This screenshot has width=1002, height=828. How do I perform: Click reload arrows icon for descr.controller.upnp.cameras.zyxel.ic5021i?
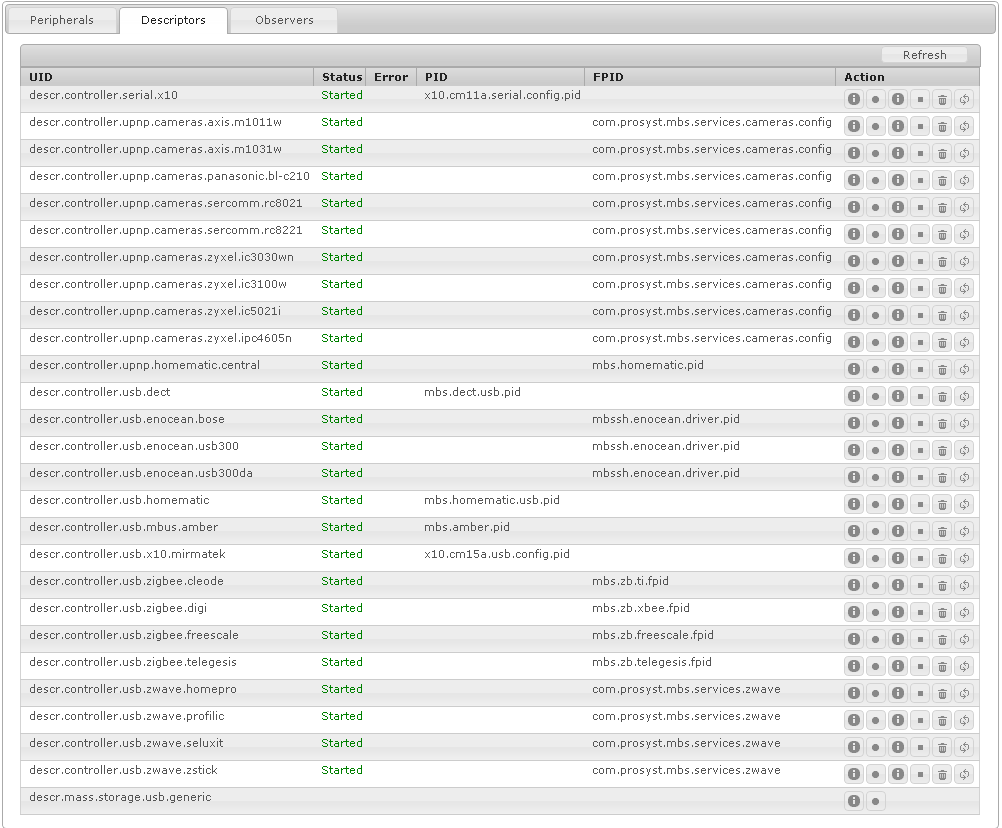coord(964,315)
